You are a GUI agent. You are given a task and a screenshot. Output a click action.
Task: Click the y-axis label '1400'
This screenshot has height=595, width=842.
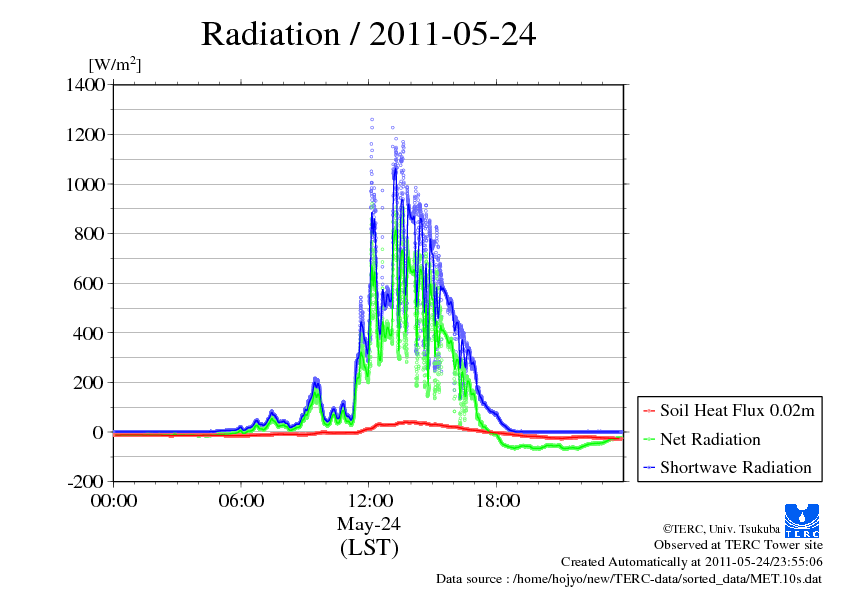click(85, 85)
